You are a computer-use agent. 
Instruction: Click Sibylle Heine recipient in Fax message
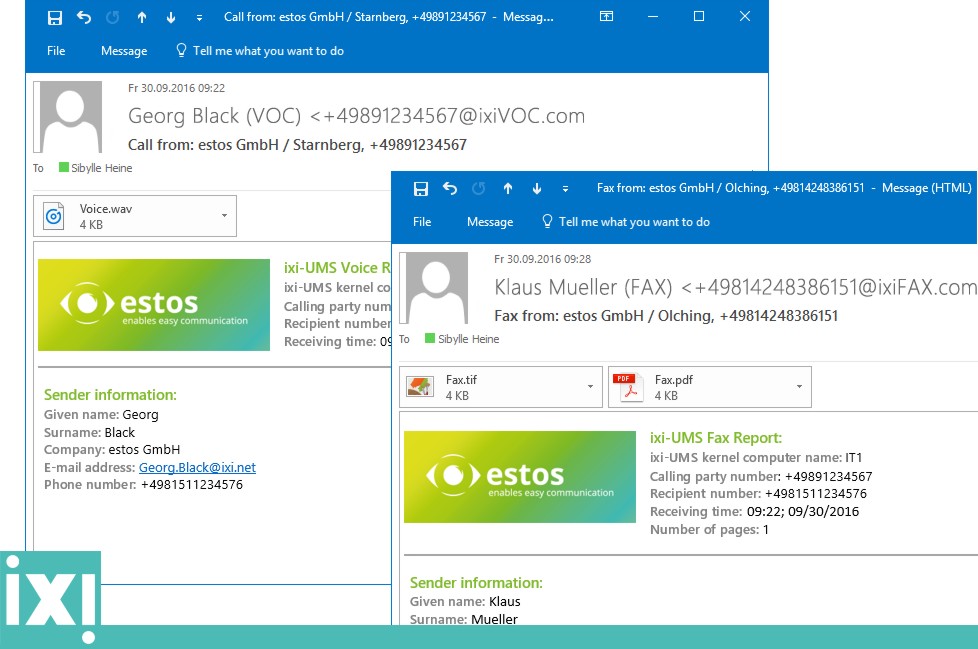click(468, 339)
